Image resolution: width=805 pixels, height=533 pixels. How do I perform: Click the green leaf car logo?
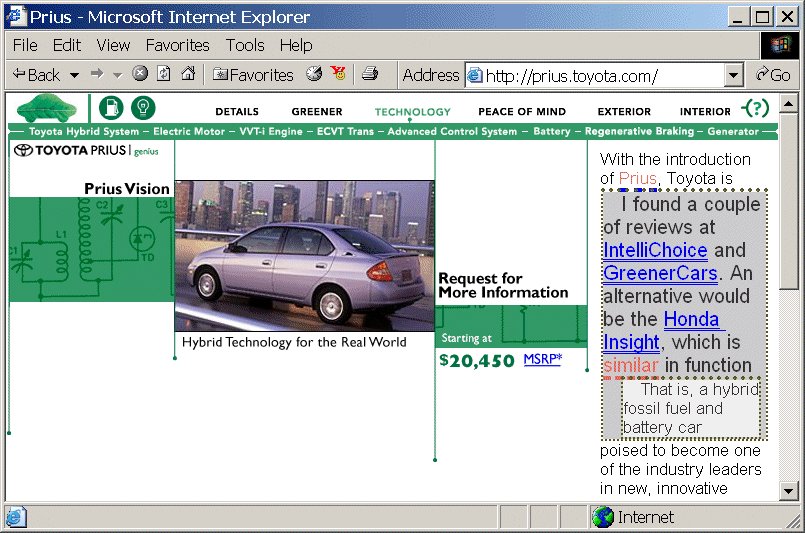48,108
